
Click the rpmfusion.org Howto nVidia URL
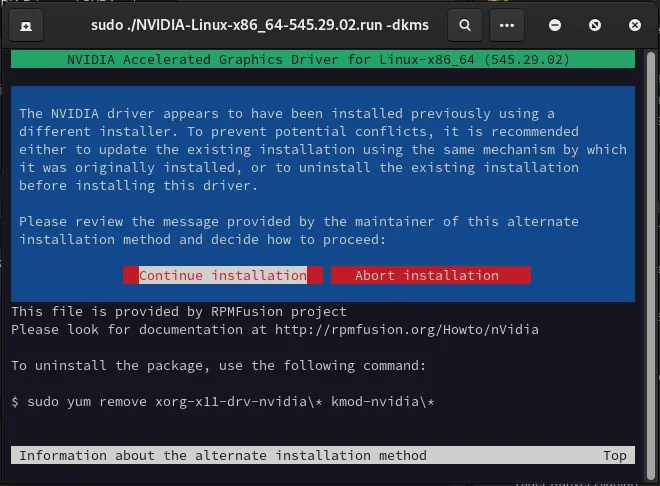[407, 329]
